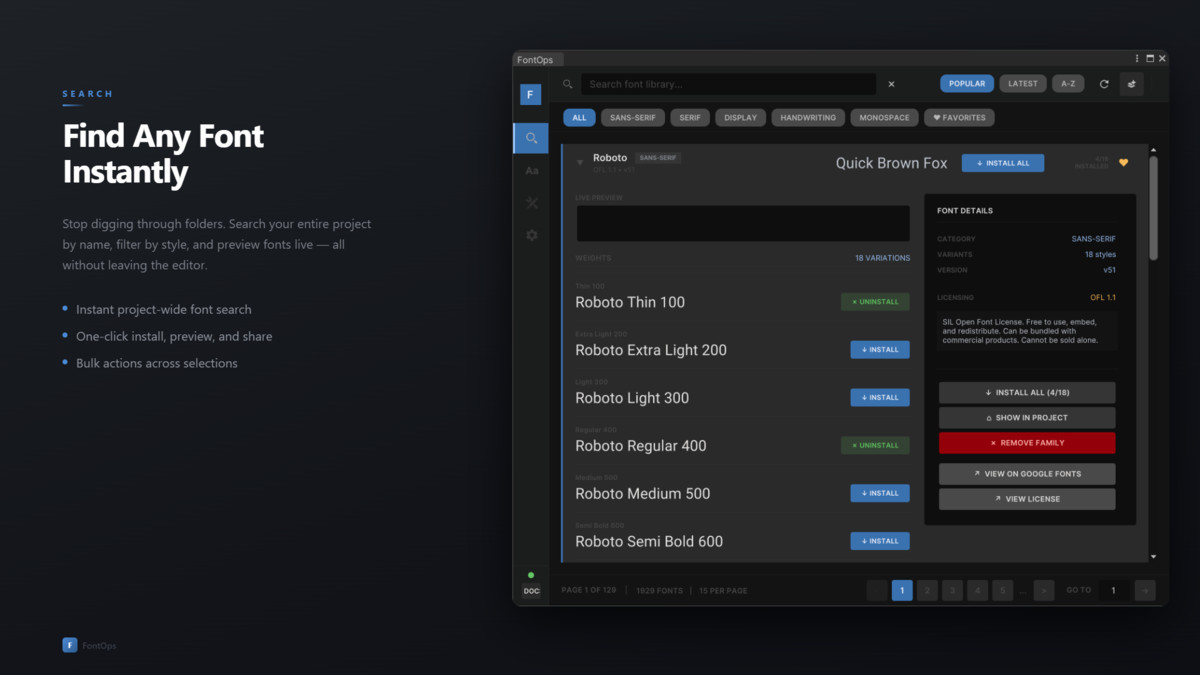Viewport: 1200px width, 675px height.
Task: Toggle the Roboto favorite heart
Action: click(1123, 163)
